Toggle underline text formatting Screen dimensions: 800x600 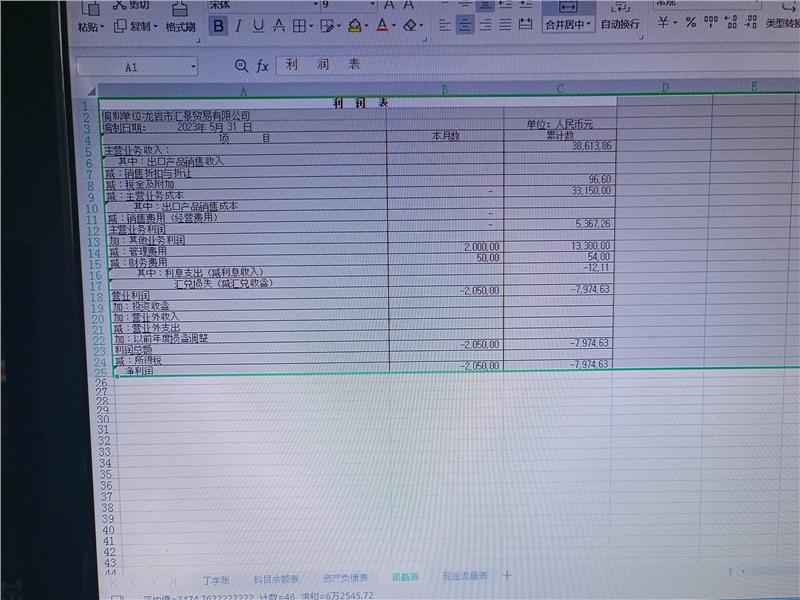(258, 26)
